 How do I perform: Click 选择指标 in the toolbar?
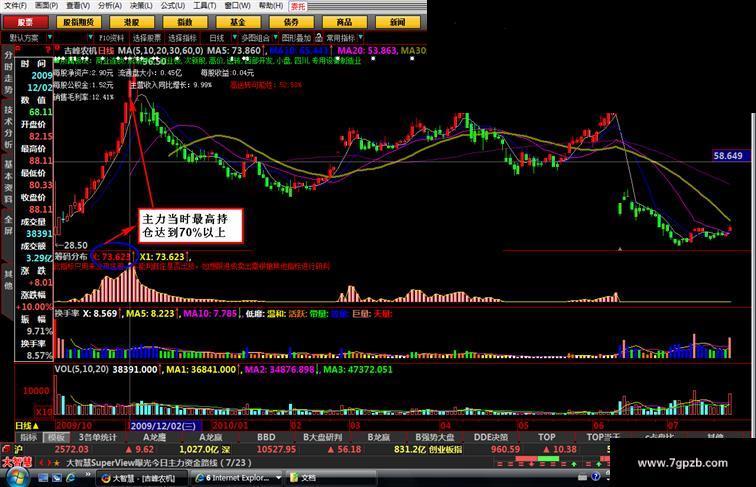(182, 38)
